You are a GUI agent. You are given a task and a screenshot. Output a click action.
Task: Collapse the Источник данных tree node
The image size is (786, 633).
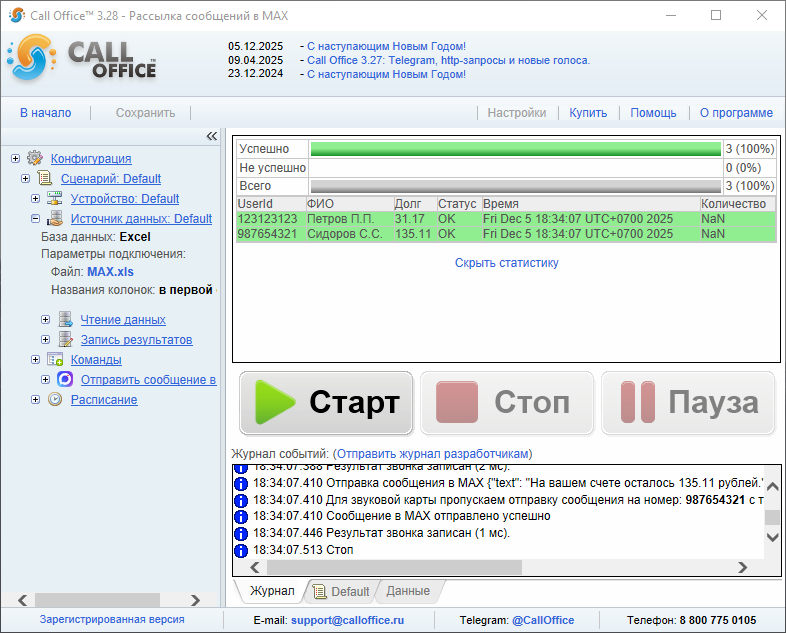click(x=36, y=219)
